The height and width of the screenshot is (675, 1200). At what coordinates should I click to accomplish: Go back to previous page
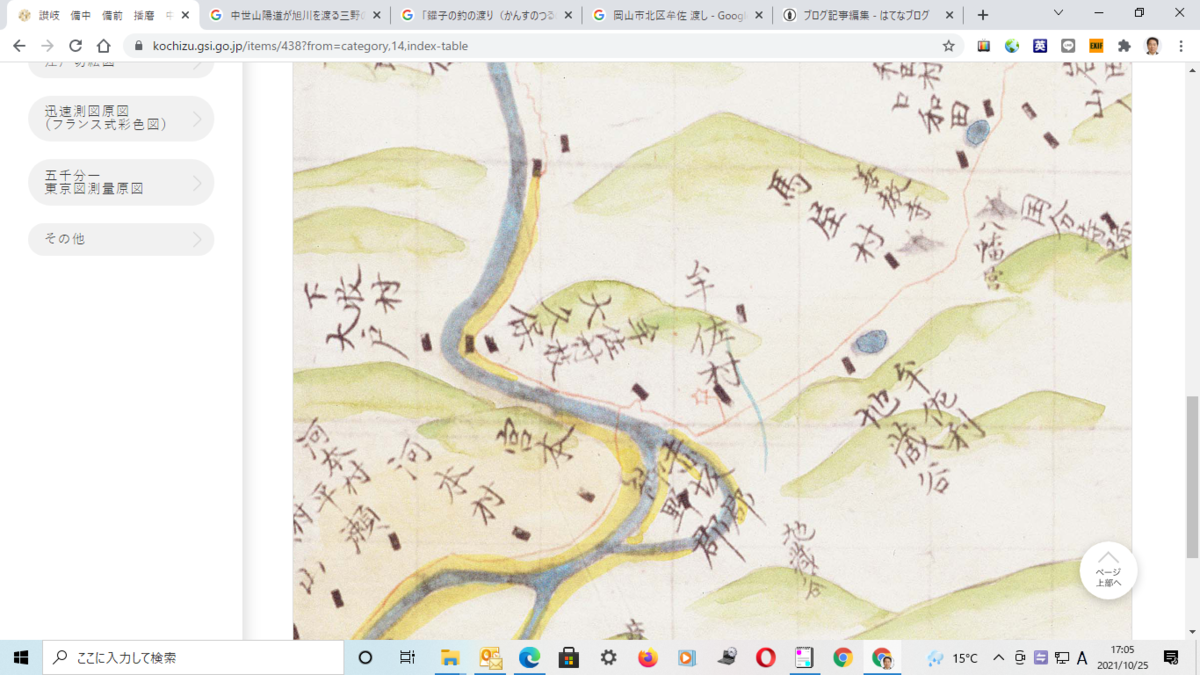tap(19, 46)
